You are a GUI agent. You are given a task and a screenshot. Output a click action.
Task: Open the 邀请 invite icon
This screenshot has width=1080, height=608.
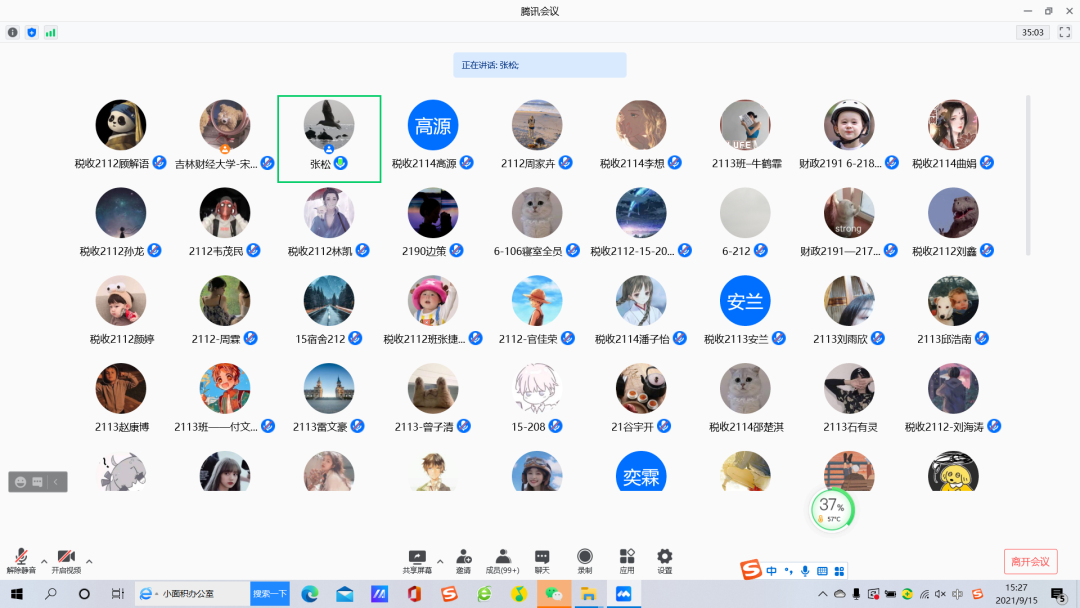(464, 560)
